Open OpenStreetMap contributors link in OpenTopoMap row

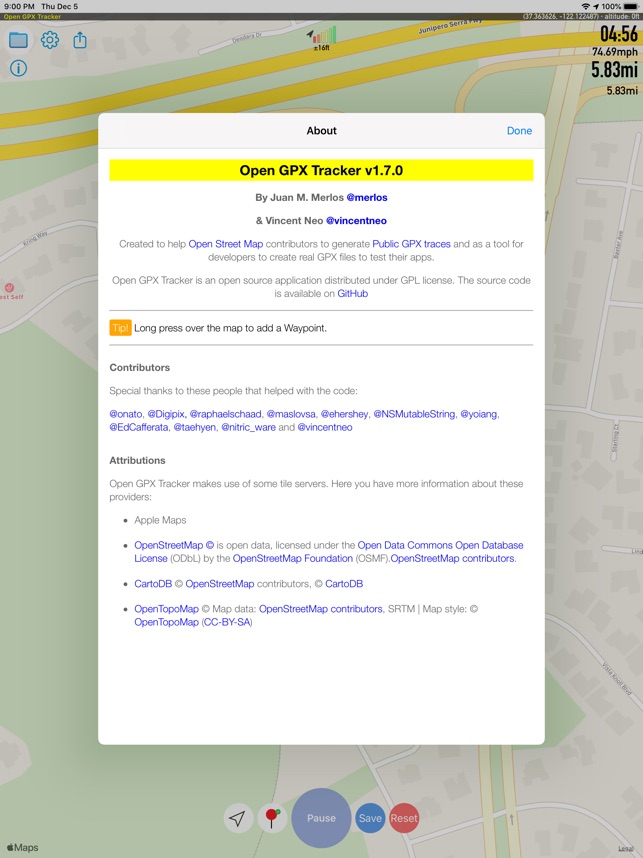321,609
